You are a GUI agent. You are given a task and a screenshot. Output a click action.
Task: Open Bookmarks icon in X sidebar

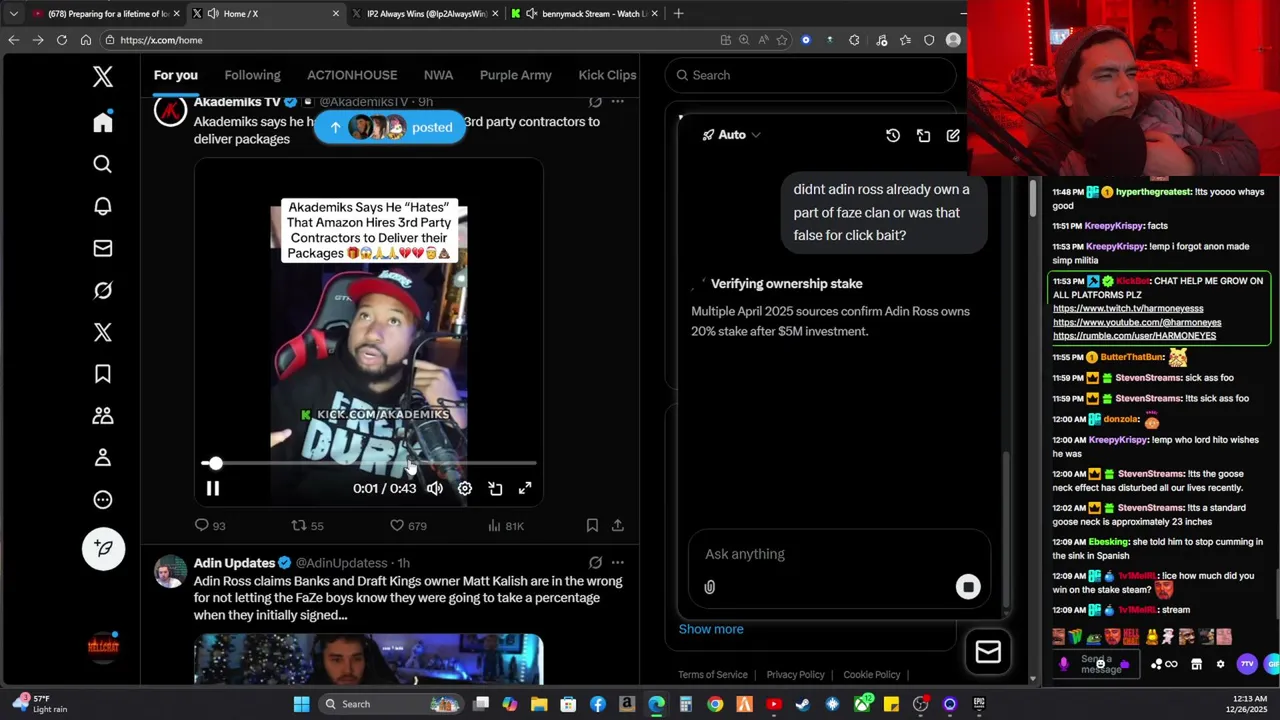[x=103, y=374]
